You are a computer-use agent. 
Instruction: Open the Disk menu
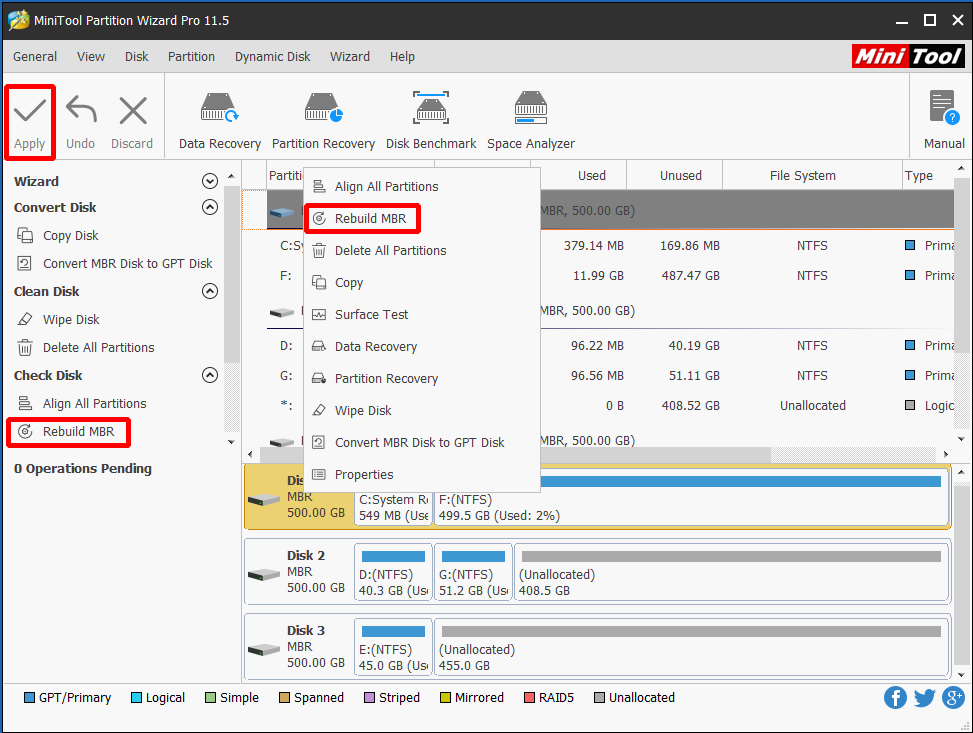tap(137, 56)
